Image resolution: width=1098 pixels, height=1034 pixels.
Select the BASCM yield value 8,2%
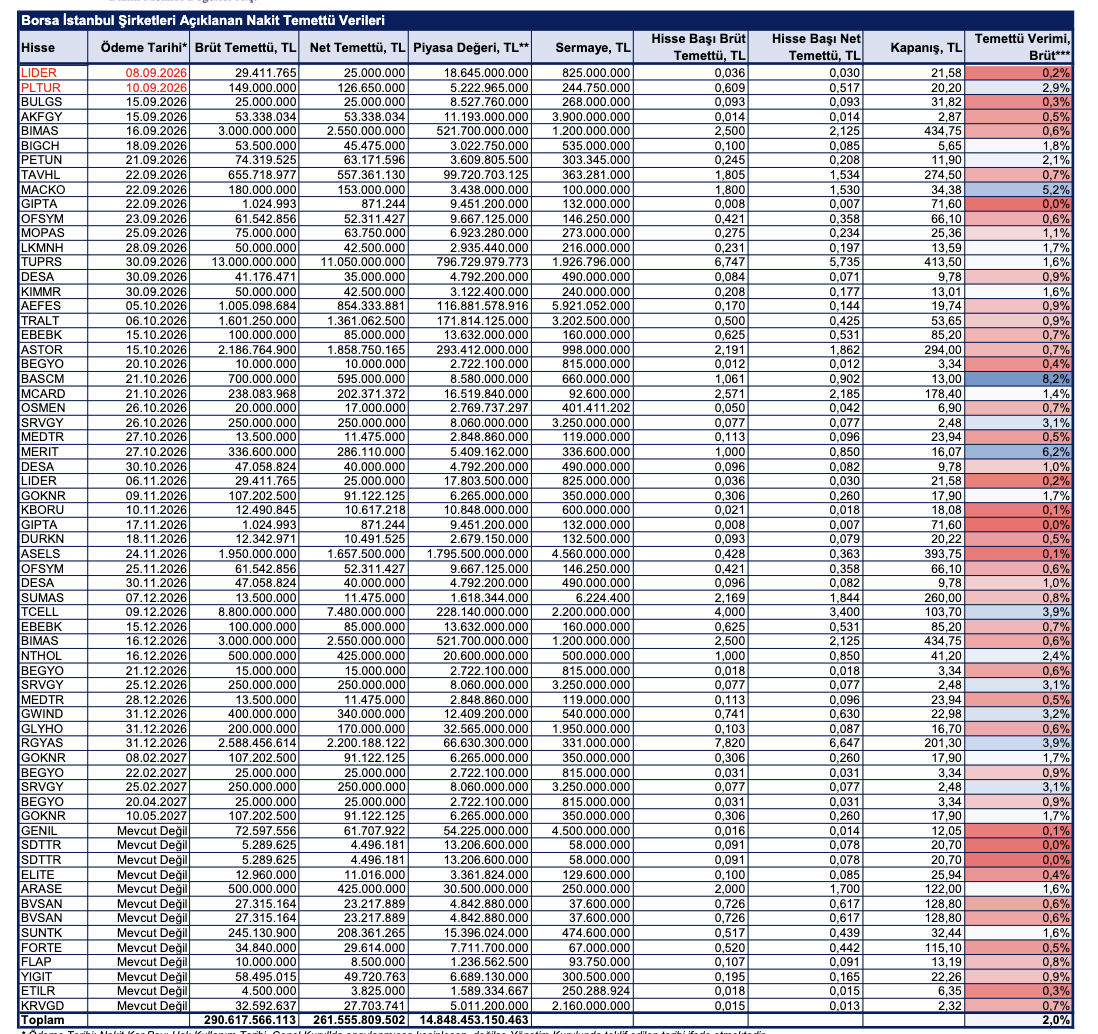point(1056,379)
